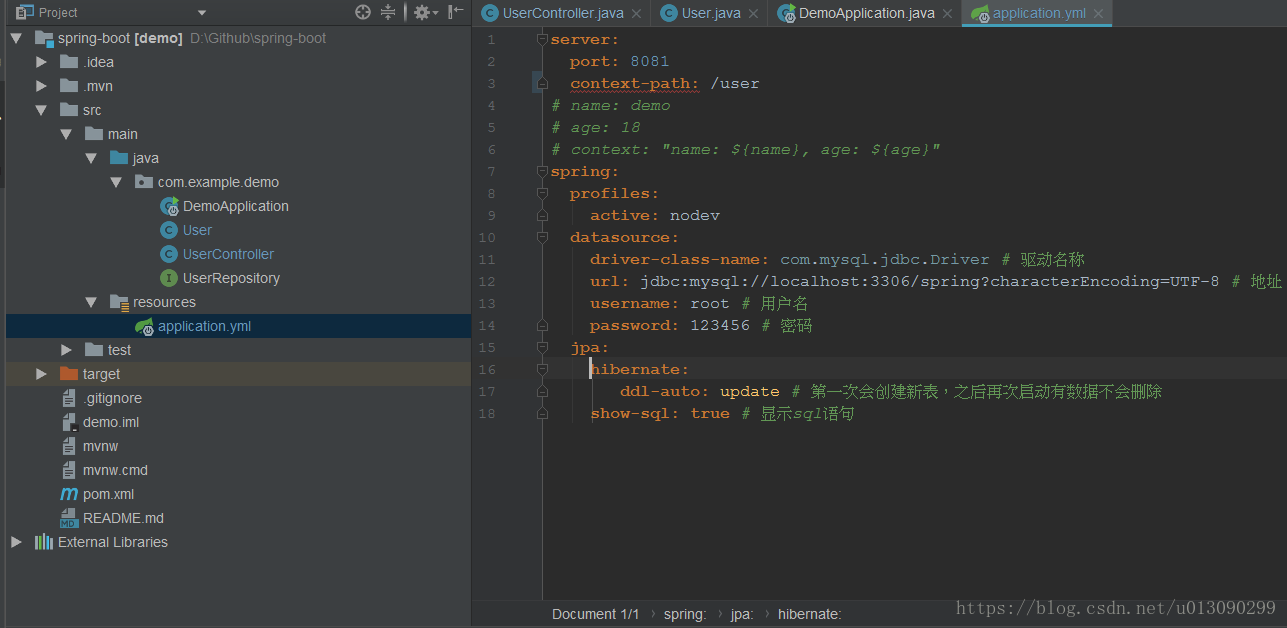Open the Project view type dropdown
The image size is (1287, 628).
coord(202,13)
